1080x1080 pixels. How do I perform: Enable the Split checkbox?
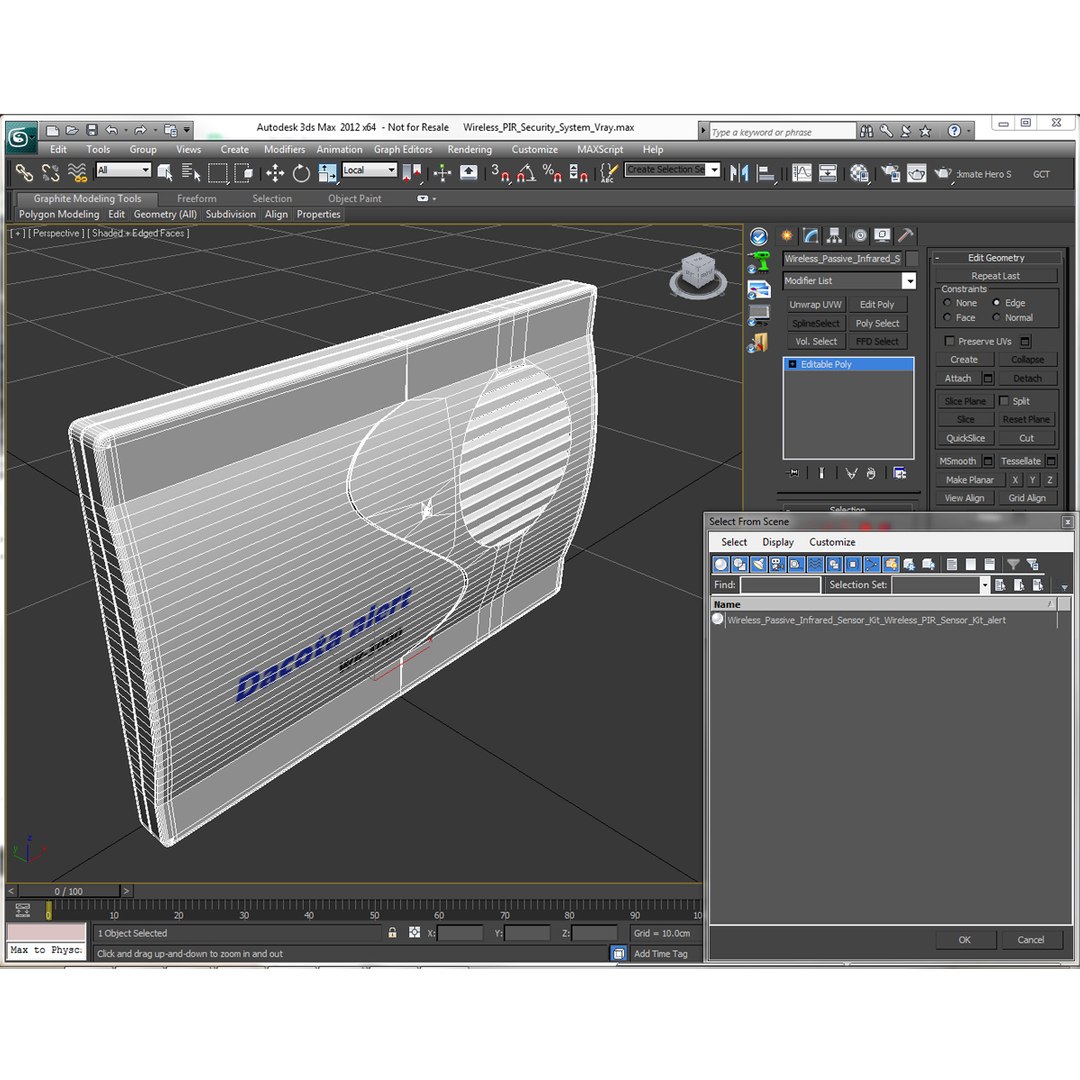pos(1004,401)
